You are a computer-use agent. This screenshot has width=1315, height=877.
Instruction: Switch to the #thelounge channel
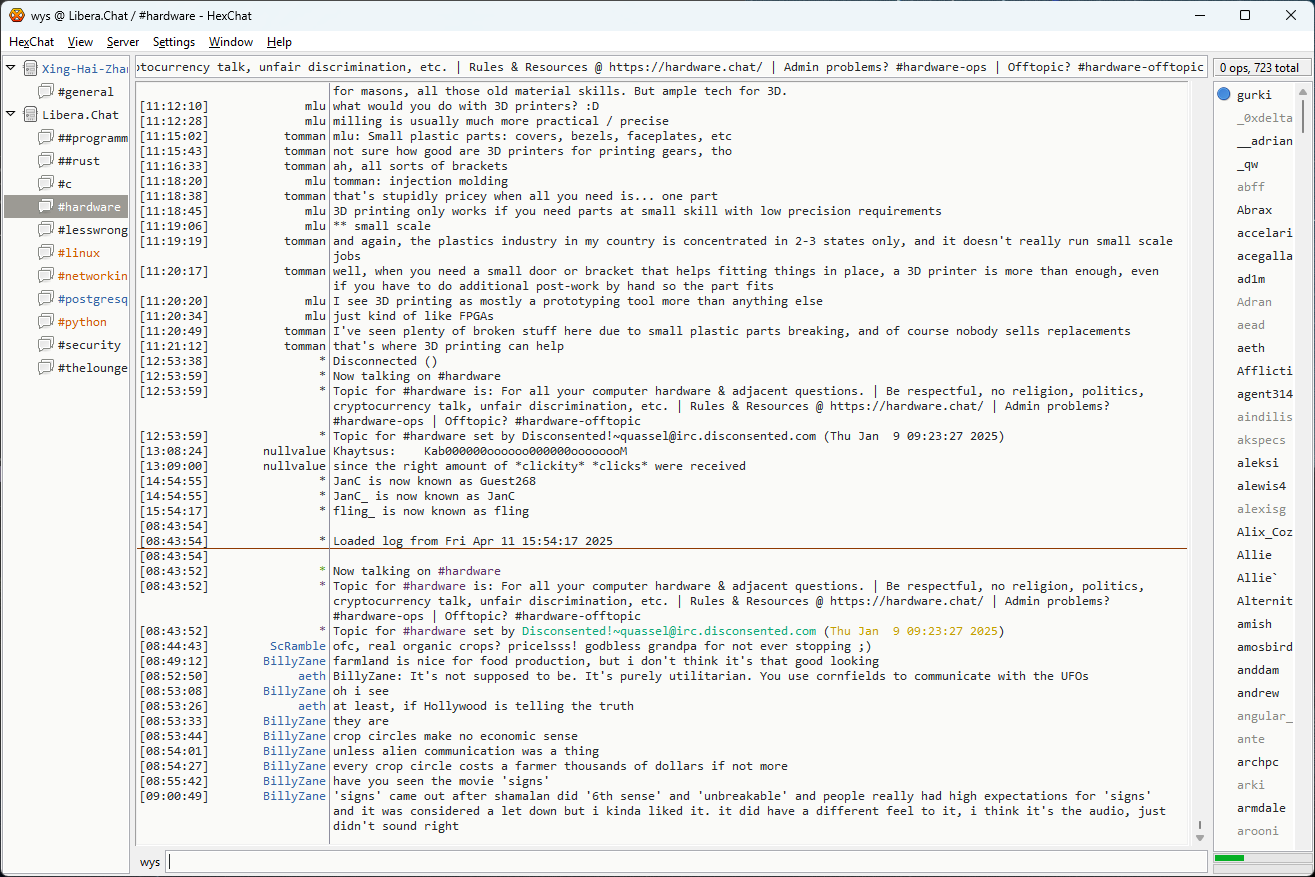point(92,368)
